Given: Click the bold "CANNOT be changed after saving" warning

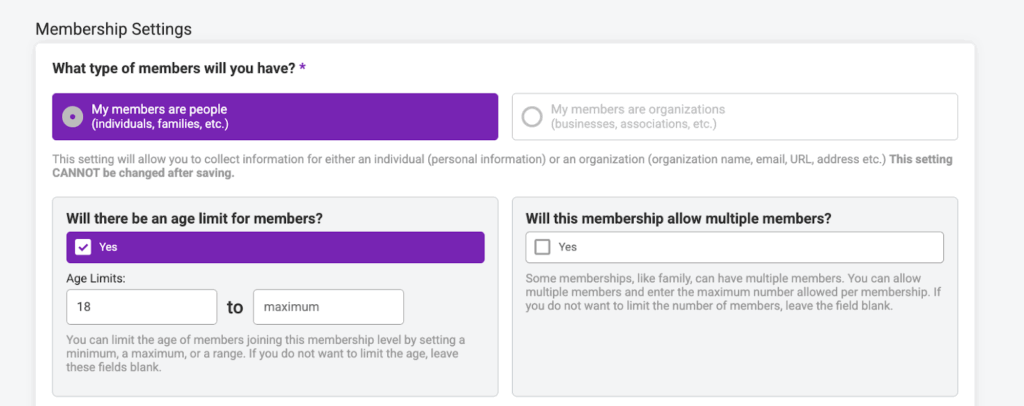Looking at the screenshot, I should tap(143, 173).
